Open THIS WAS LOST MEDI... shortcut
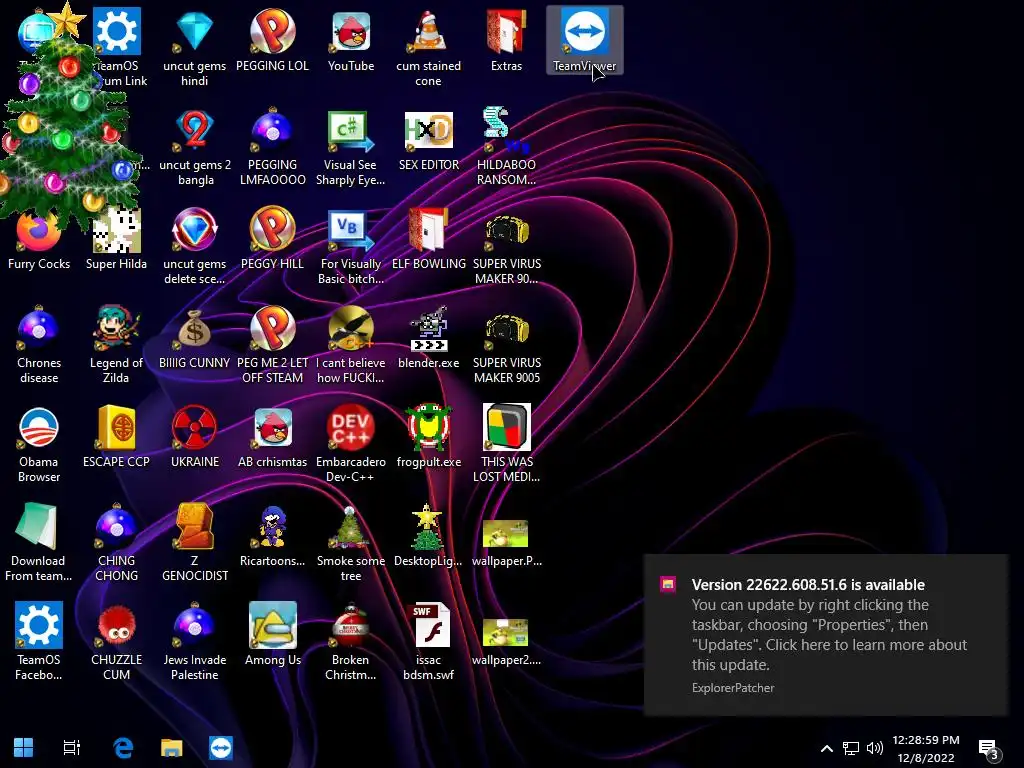 (506, 444)
